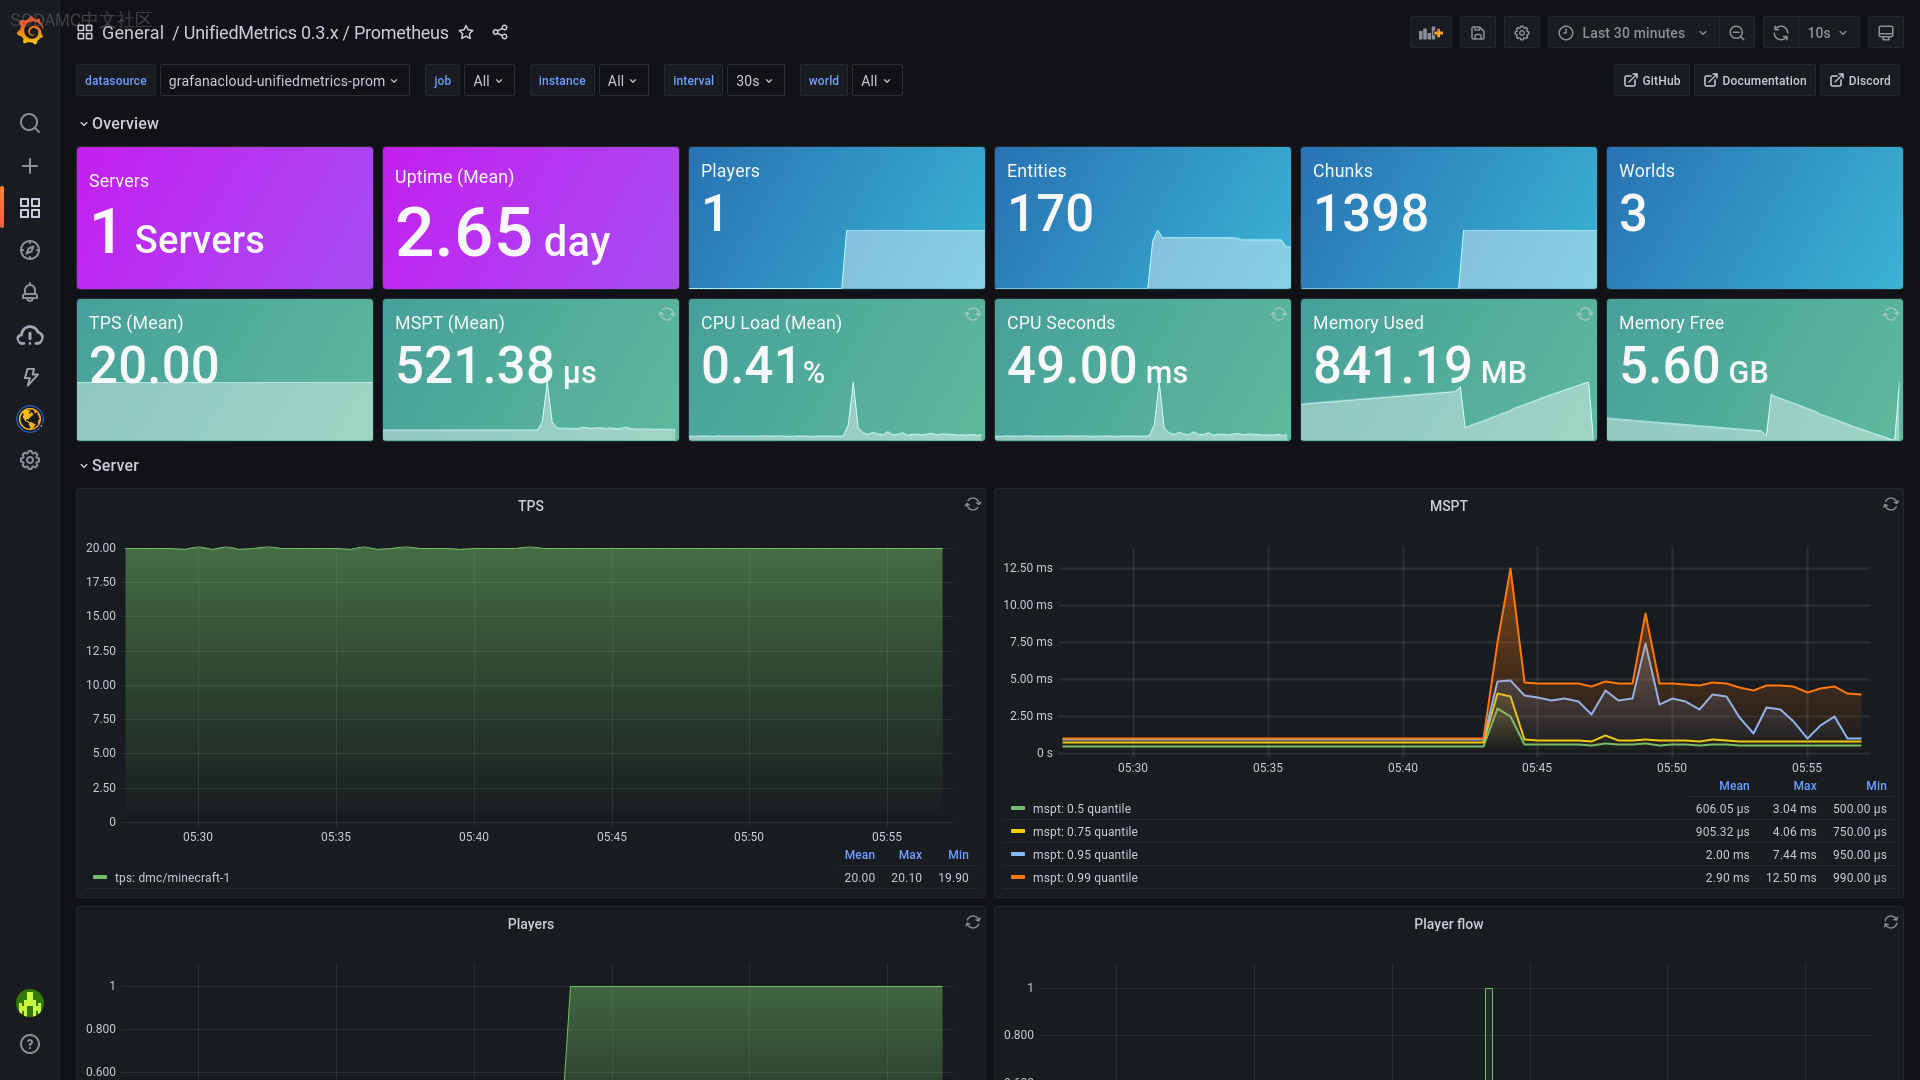Open the Documentation link

[x=1754, y=81]
